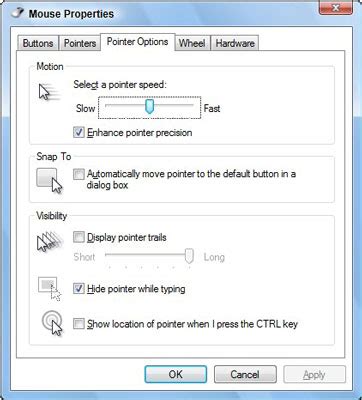The image size is (362, 400).
Task: Open the Pointers tab
Action: (80, 43)
